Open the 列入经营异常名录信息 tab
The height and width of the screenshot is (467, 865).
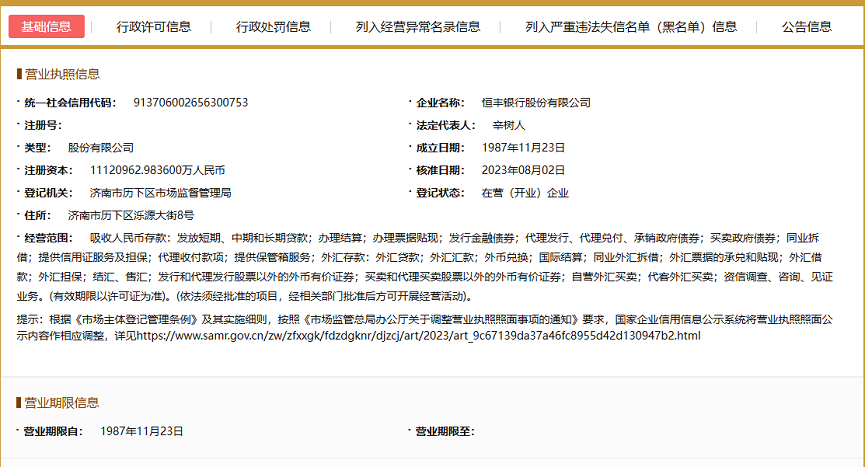417,26
